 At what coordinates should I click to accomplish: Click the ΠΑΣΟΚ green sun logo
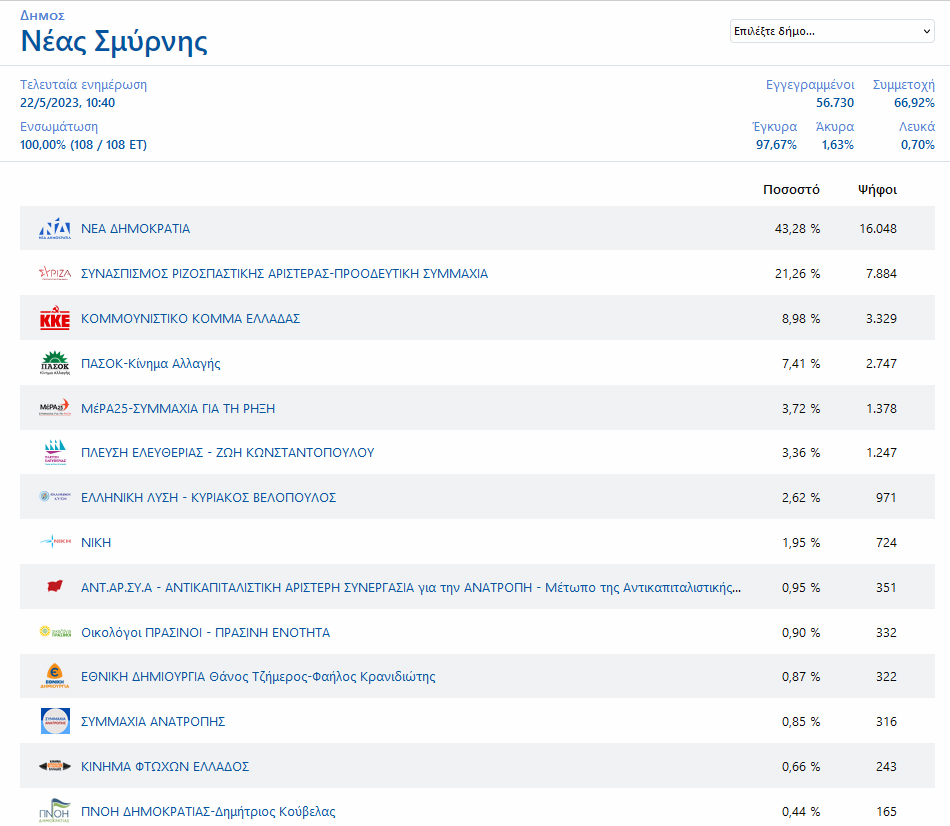55,363
